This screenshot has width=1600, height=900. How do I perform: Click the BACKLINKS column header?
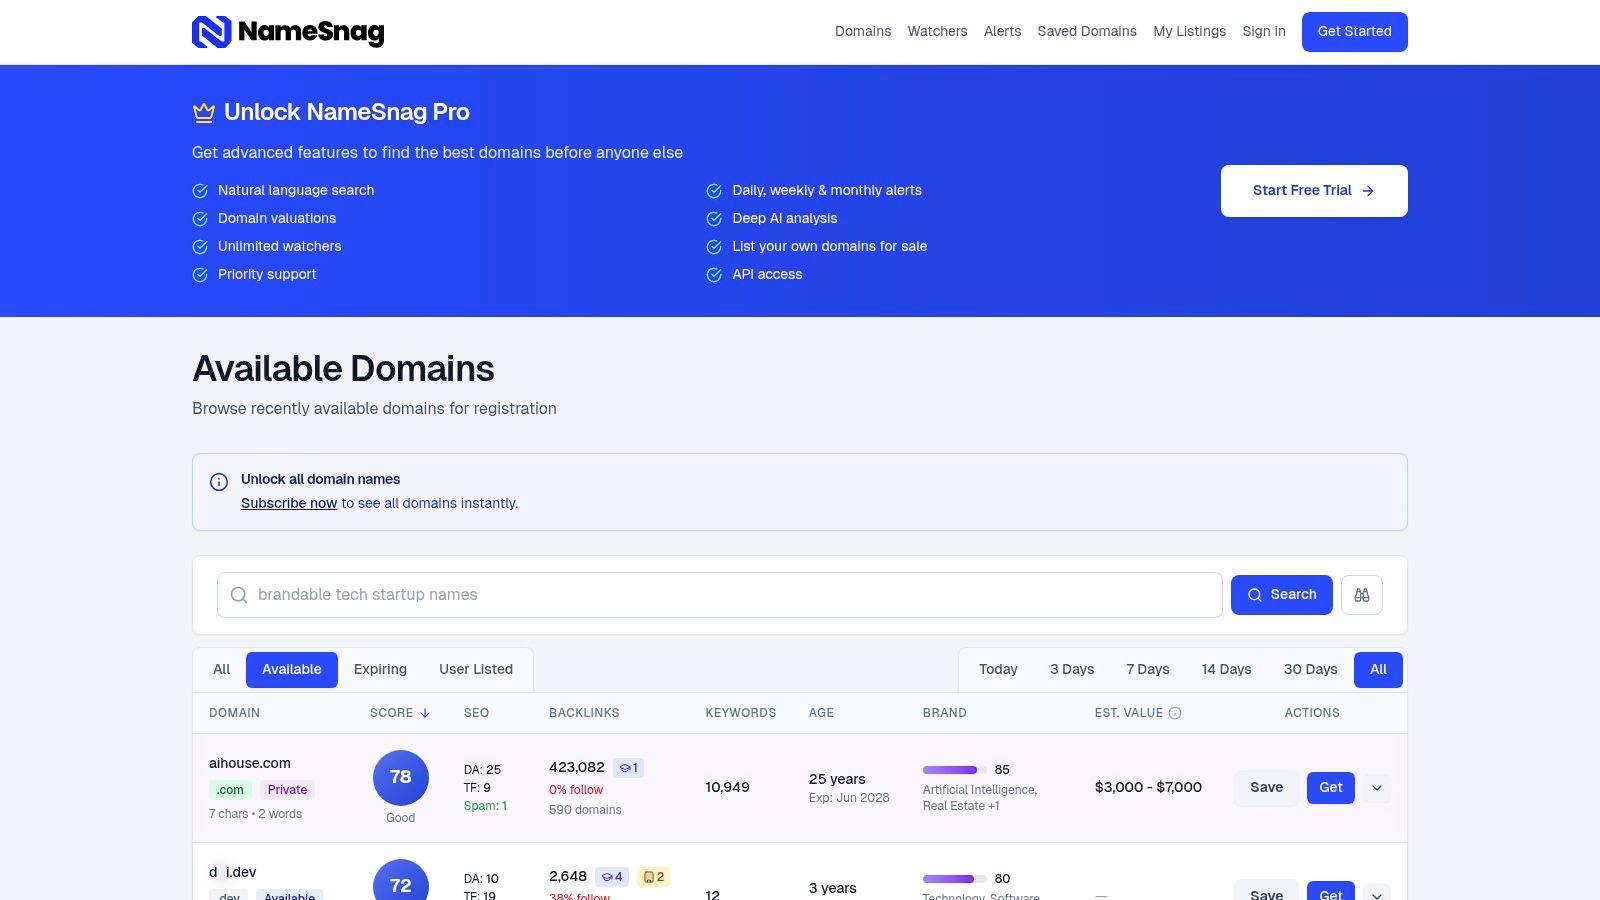[x=584, y=713]
